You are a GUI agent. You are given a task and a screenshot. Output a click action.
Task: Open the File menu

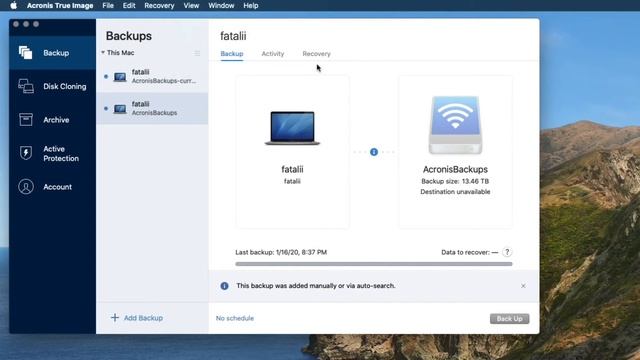click(108, 5)
